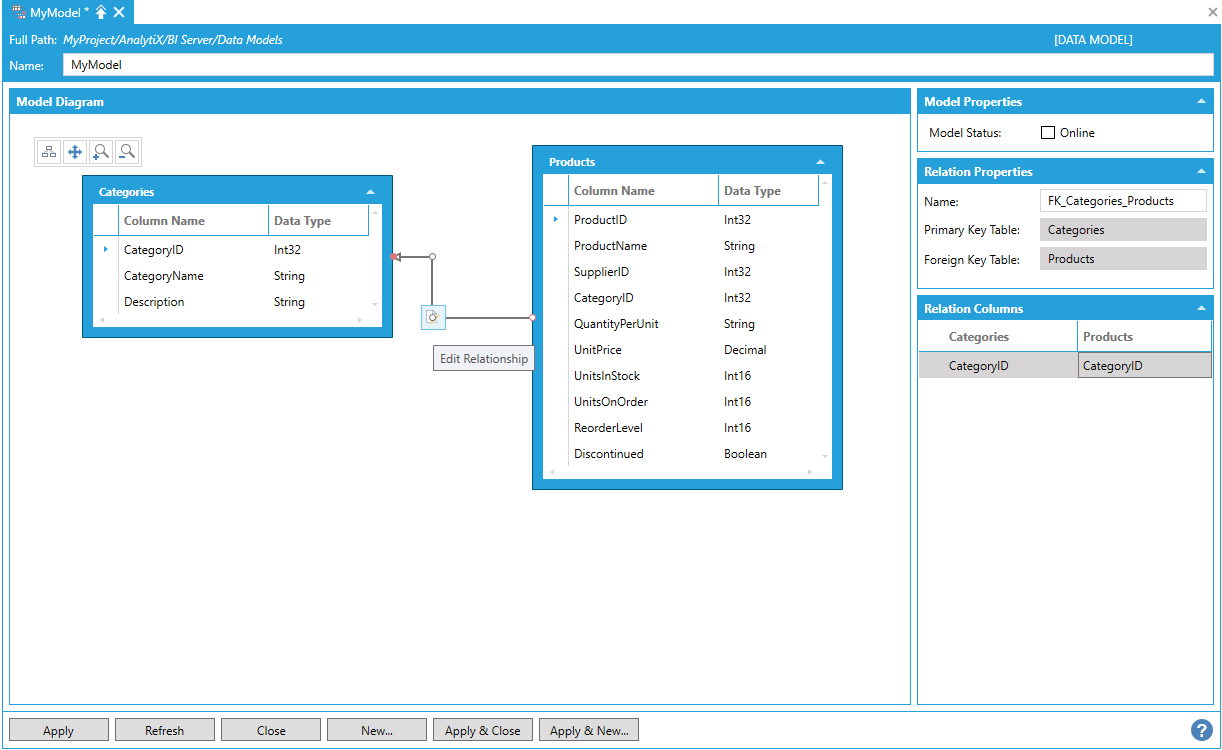This screenshot has width=1222, height=750.
Task: Click the relation Name input field
Action: pos(1122,201)
